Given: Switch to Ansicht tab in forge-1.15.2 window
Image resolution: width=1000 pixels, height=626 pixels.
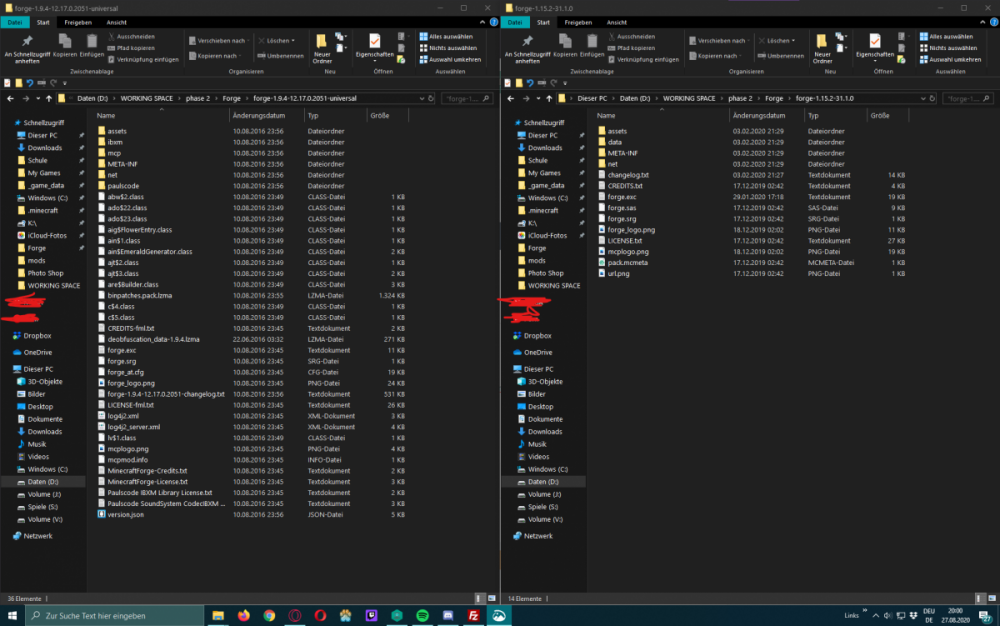Looking at the screenshot, I should (616, 22).
